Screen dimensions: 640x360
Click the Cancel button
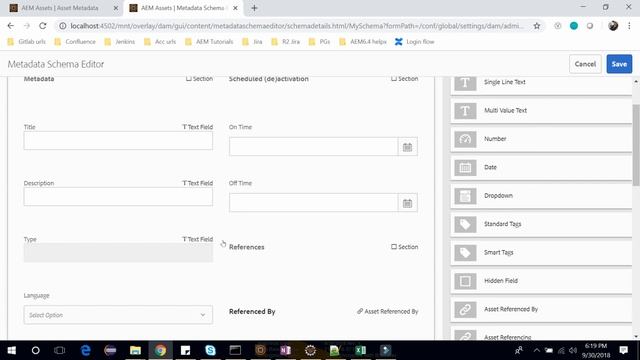585,64
